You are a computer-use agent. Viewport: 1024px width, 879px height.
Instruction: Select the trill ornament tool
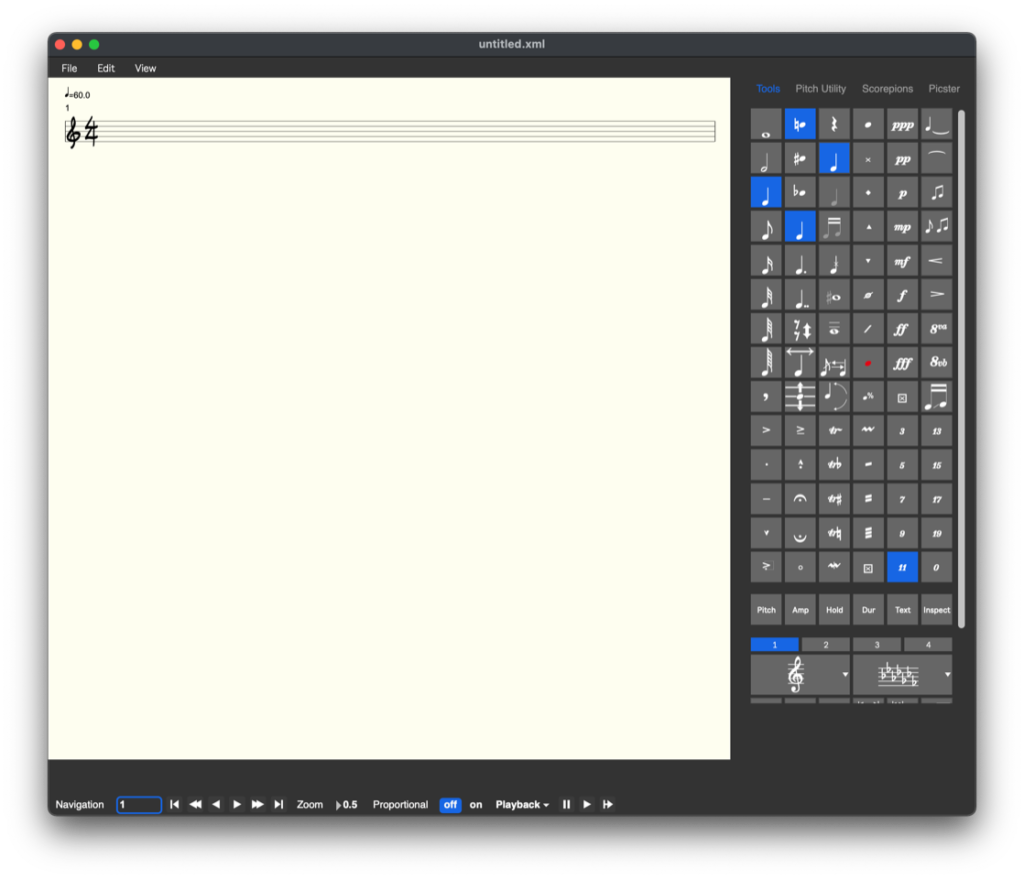pyautogui.click(x=834, y=430)
